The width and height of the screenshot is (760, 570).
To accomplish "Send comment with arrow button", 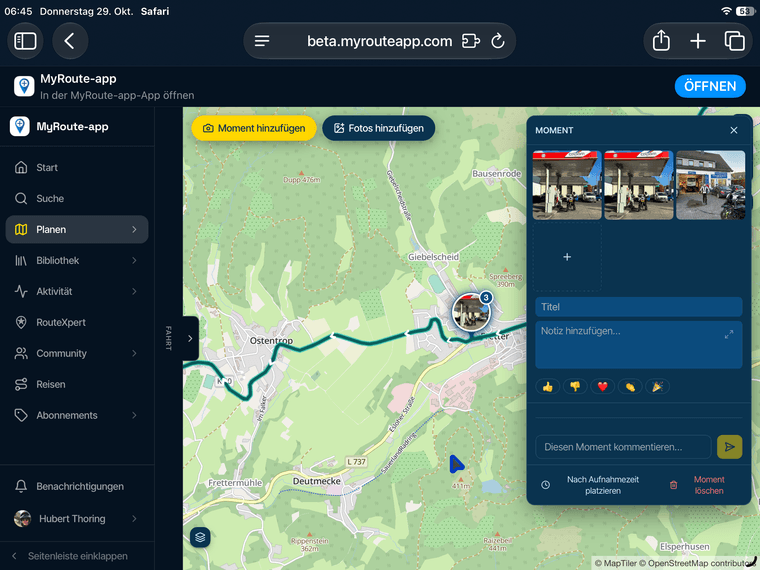I will pyautogui.click(x=729, y=447).
